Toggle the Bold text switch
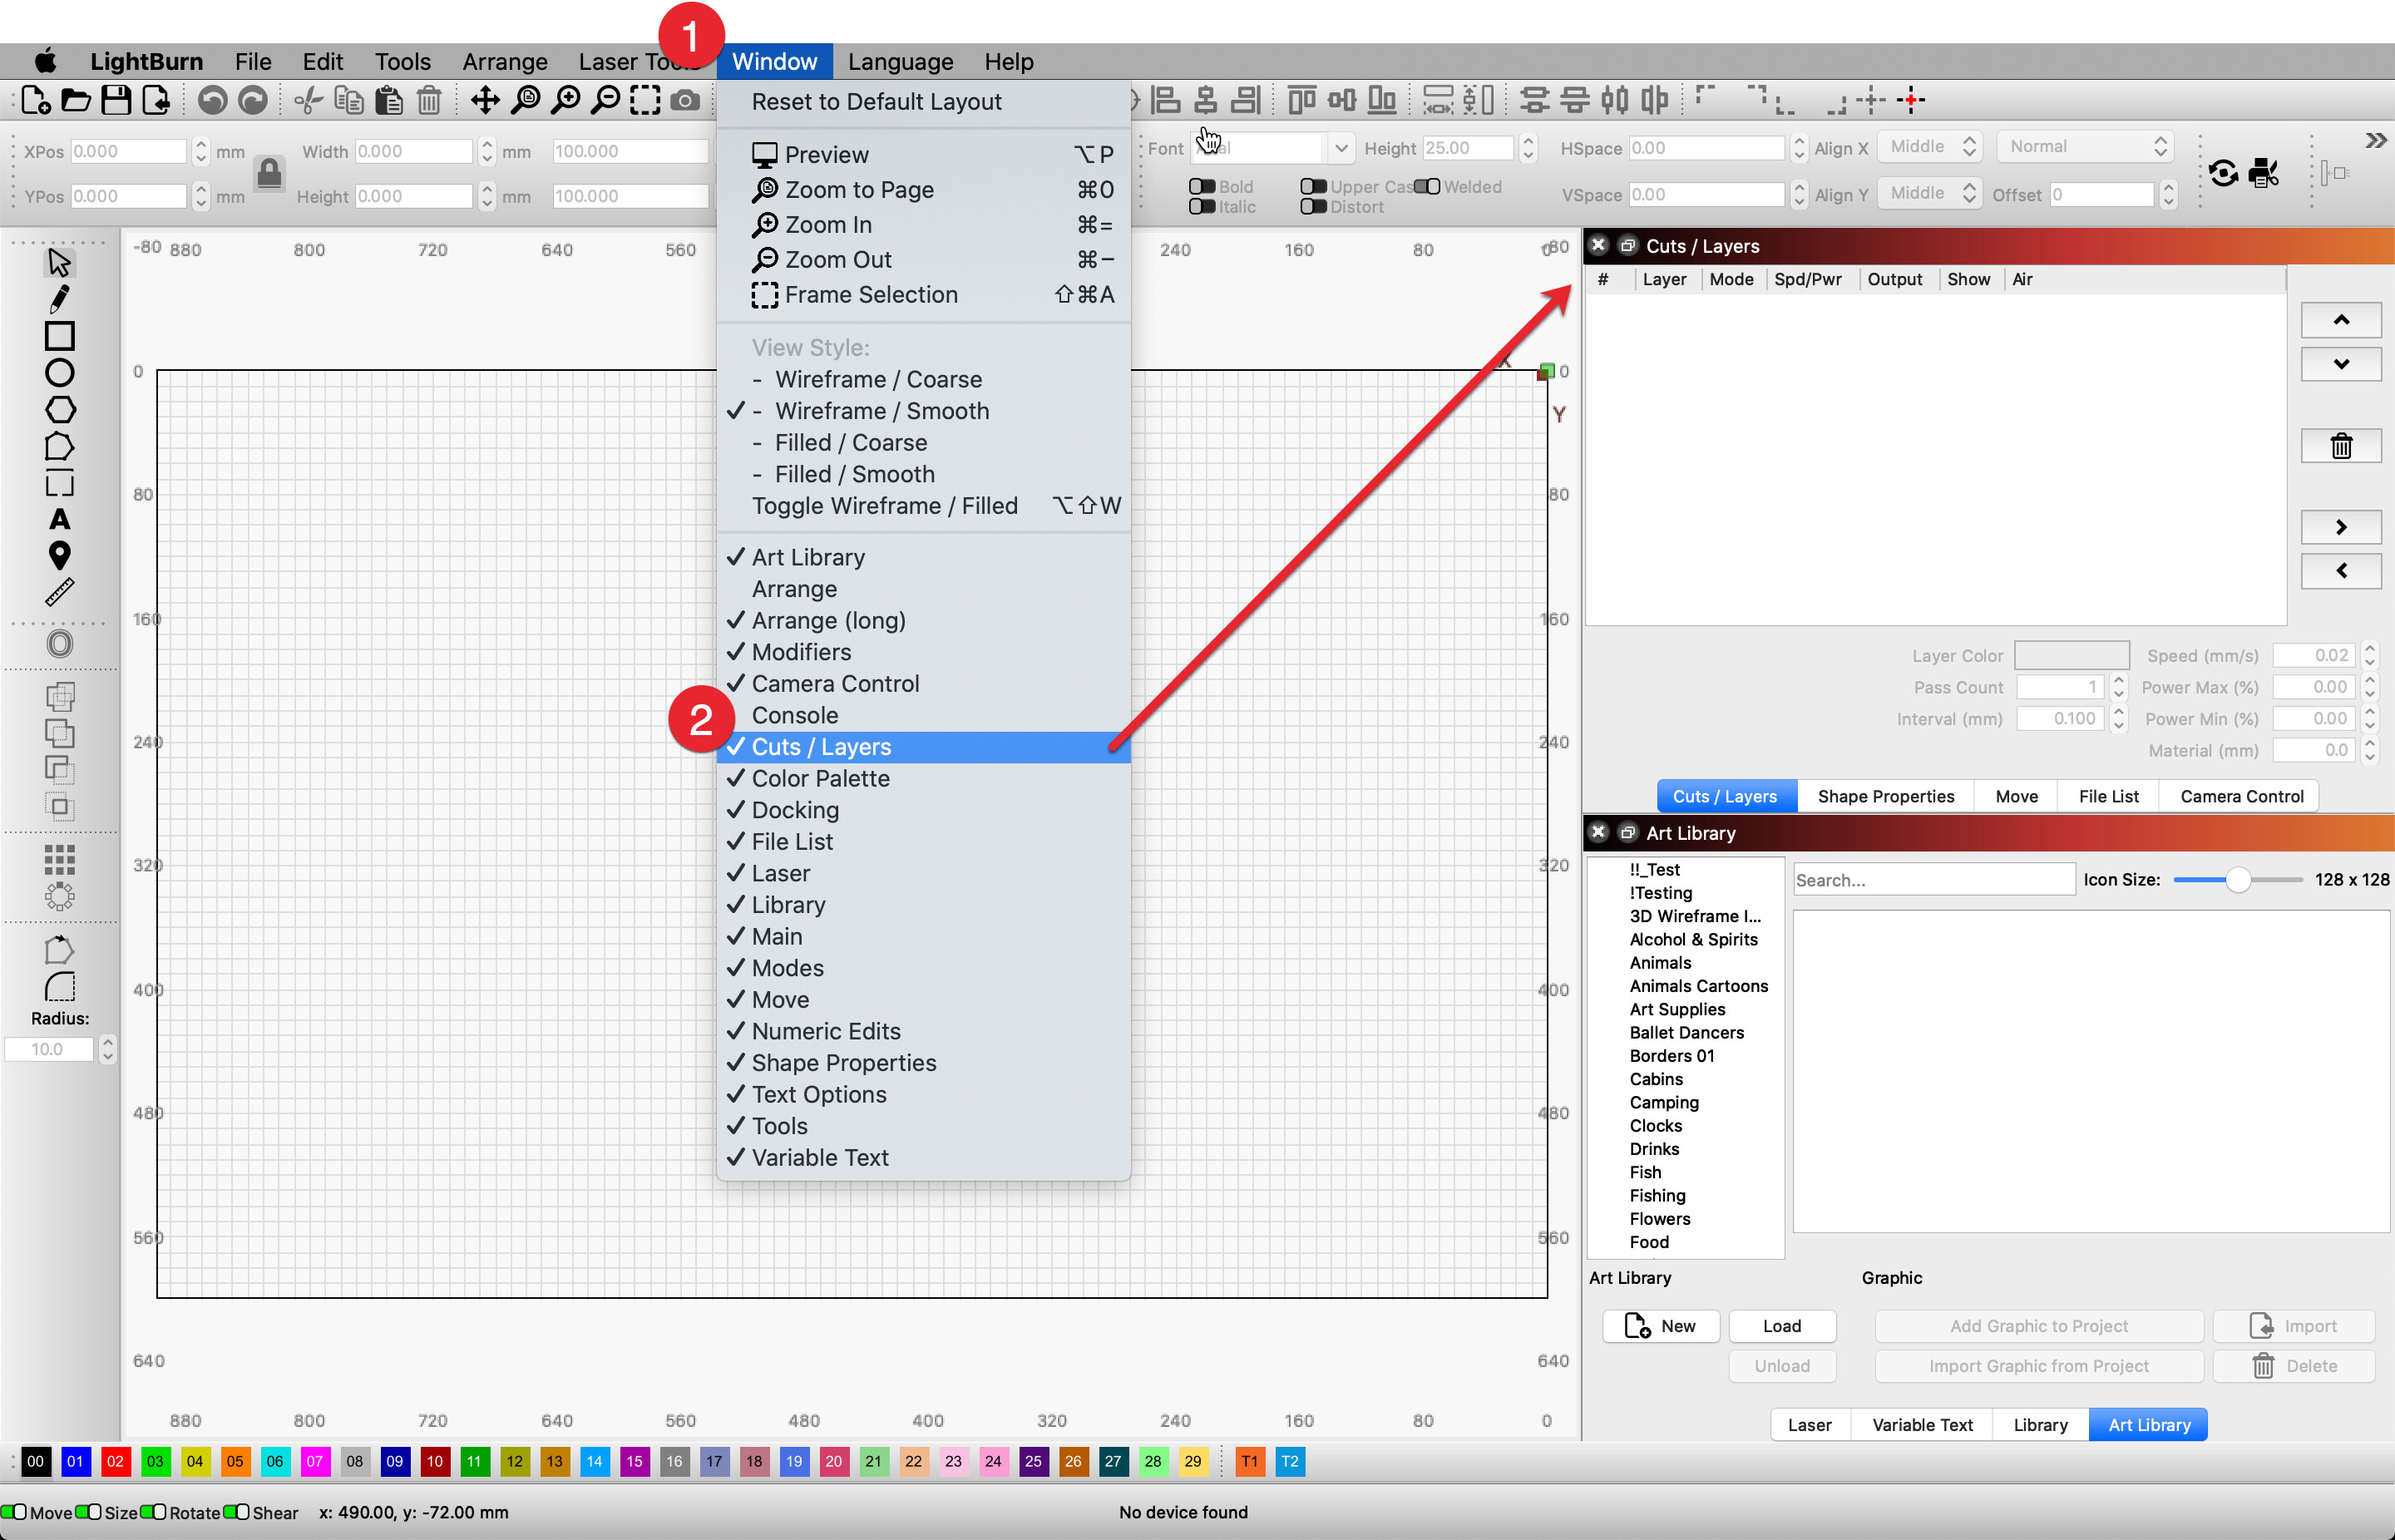2395x1540 pixels. click(1201, 187)
